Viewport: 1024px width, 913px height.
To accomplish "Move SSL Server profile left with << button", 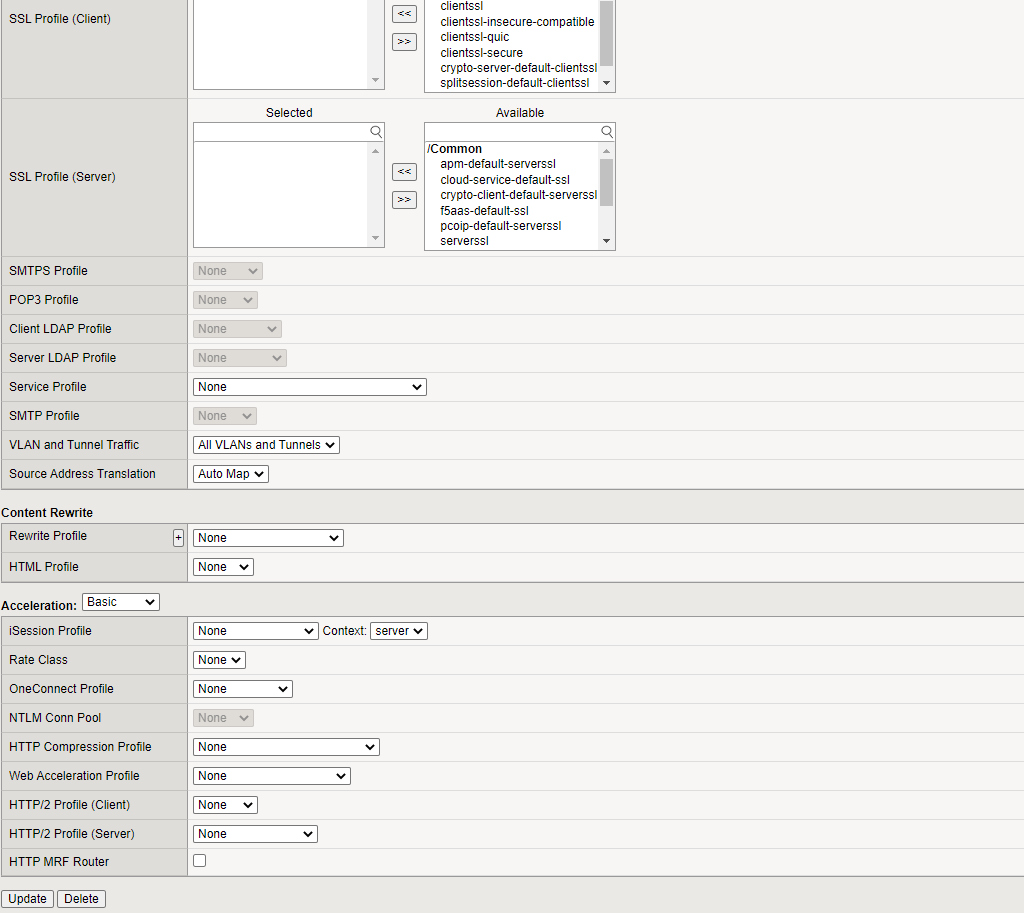I will coord(404,172).
